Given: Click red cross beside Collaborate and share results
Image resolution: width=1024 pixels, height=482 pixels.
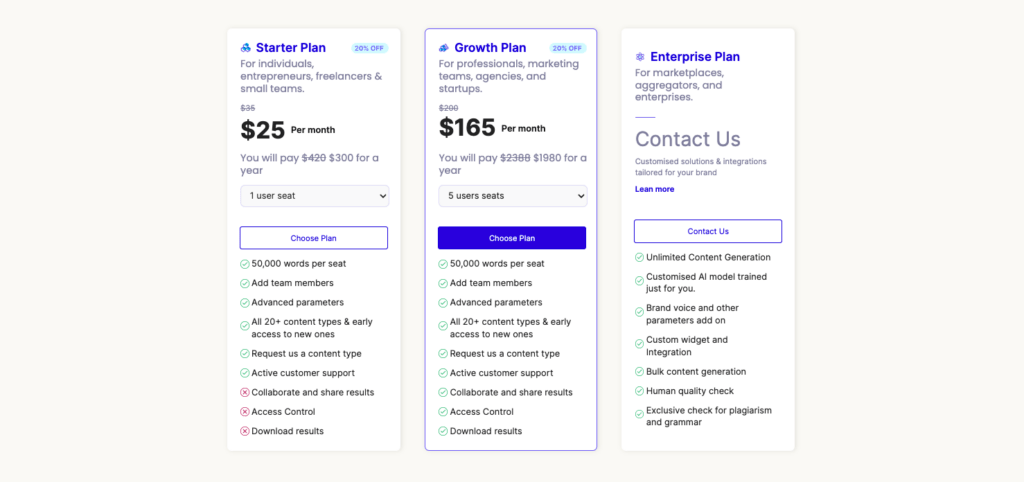Looking at the screenshot, I should [x=245, y=393].
